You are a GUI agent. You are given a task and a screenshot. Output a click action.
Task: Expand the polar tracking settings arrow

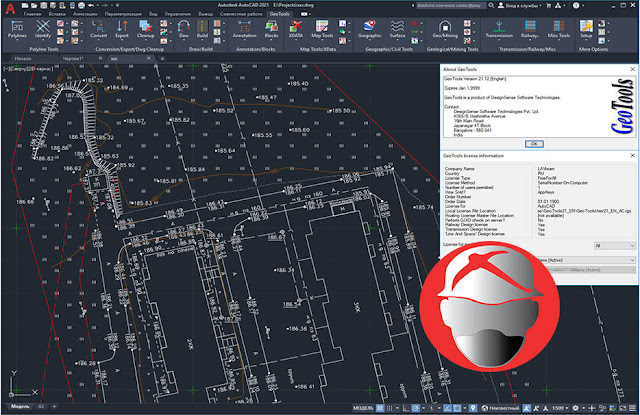click(x=422, y=408)
